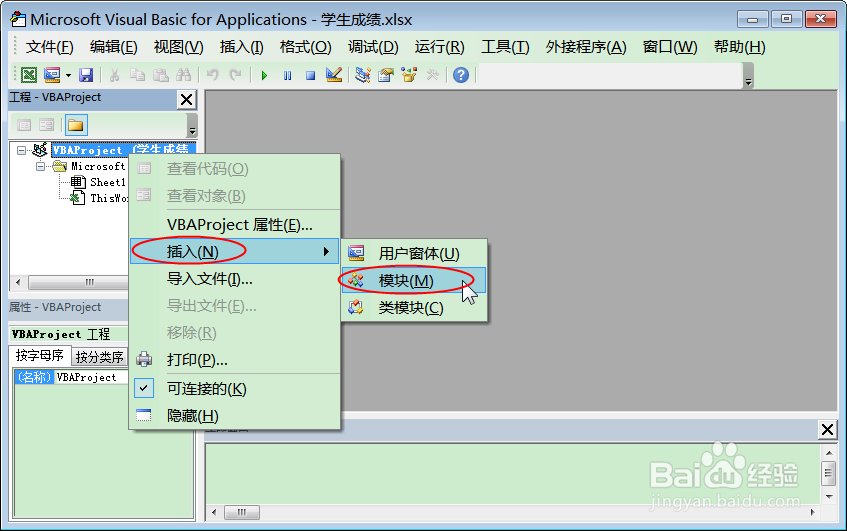The width and height of the screenshot is (847, 531).
Task: Click the Cut scissors icon
Action: (x=114, y=75)
